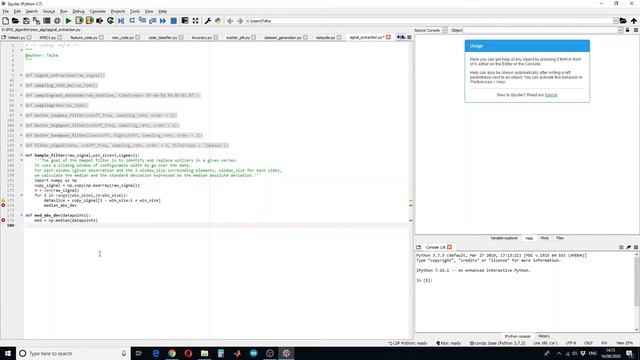Viewport: 640px width, 360px height.
Task: Switch to the History tab
Action: point(544,336)
